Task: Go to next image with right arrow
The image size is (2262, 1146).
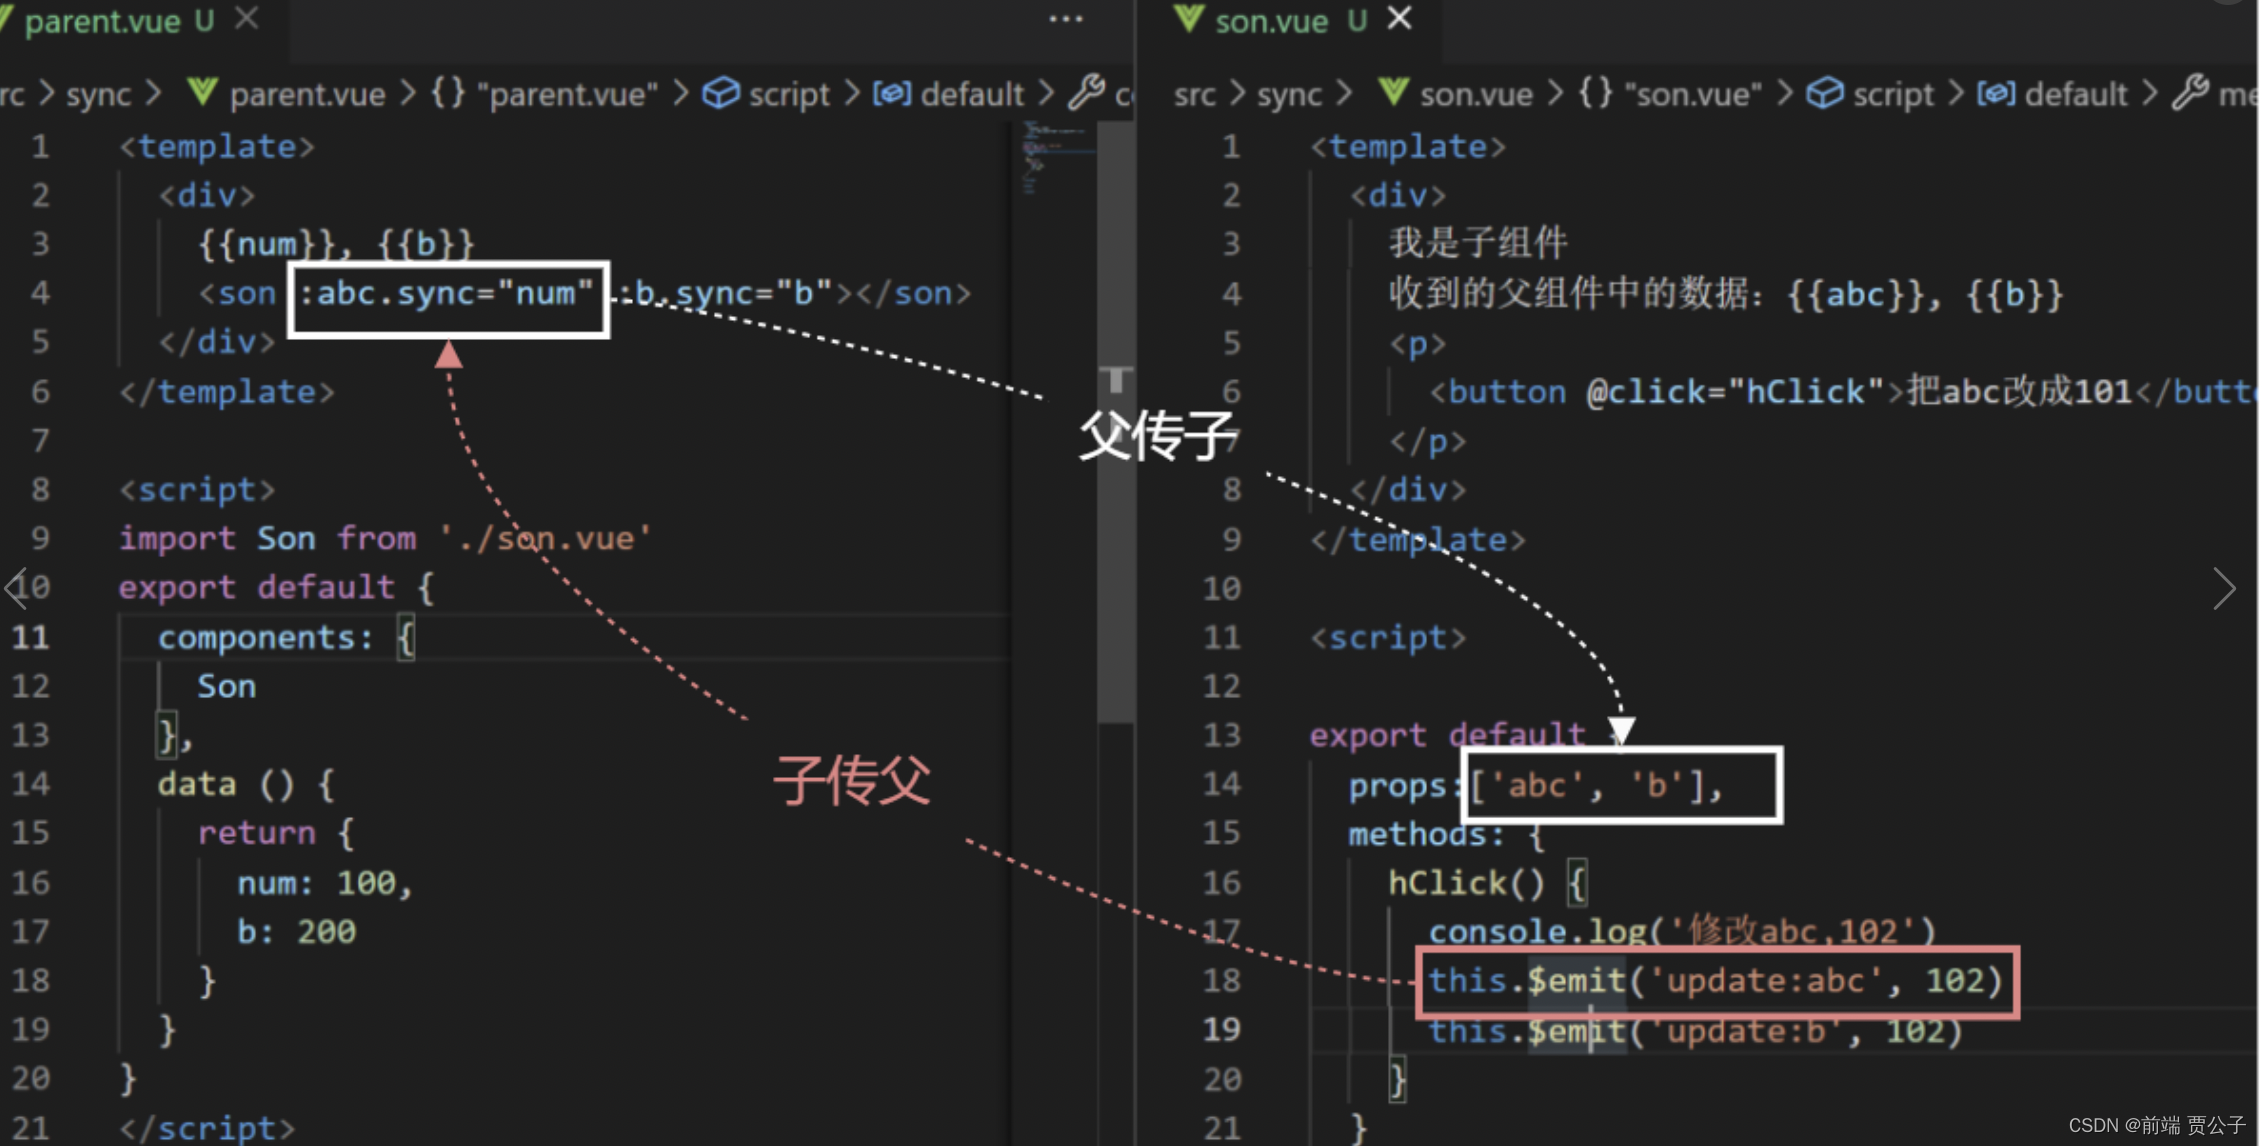Action: (x=2223, y=588)
